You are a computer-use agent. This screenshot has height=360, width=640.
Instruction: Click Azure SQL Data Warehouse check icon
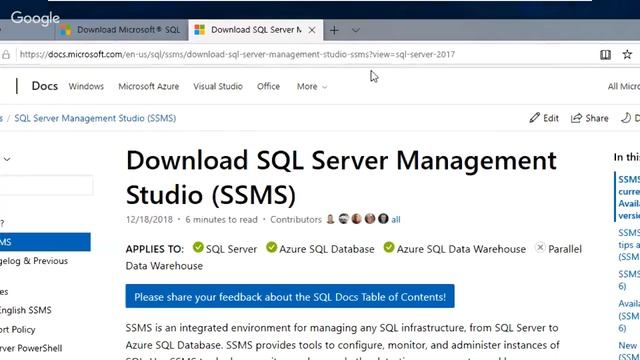(389, 247)
